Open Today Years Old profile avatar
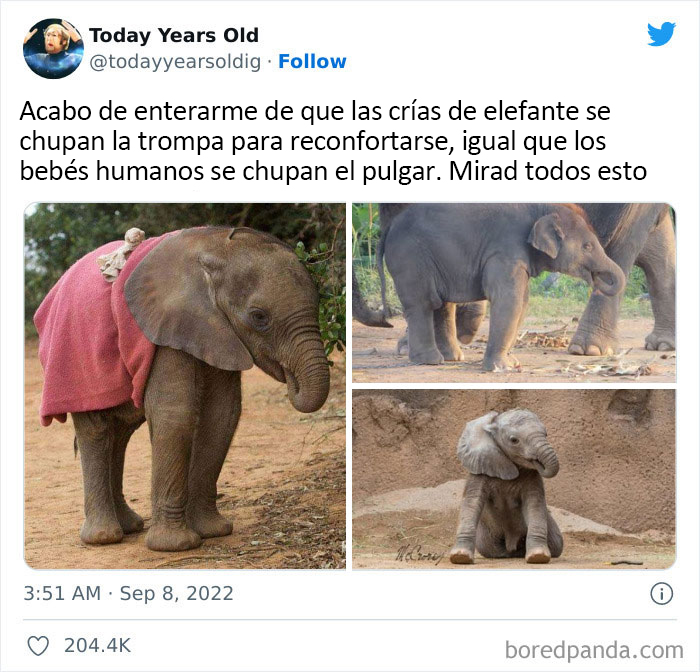 tap(53, 48)
